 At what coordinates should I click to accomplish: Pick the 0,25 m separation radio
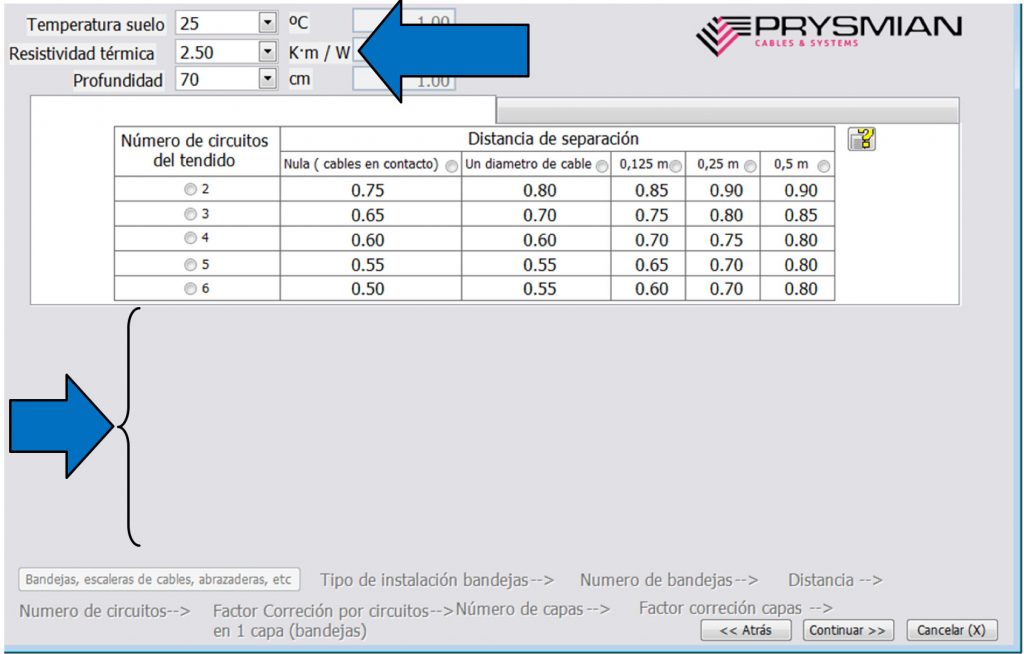(750, 167)
